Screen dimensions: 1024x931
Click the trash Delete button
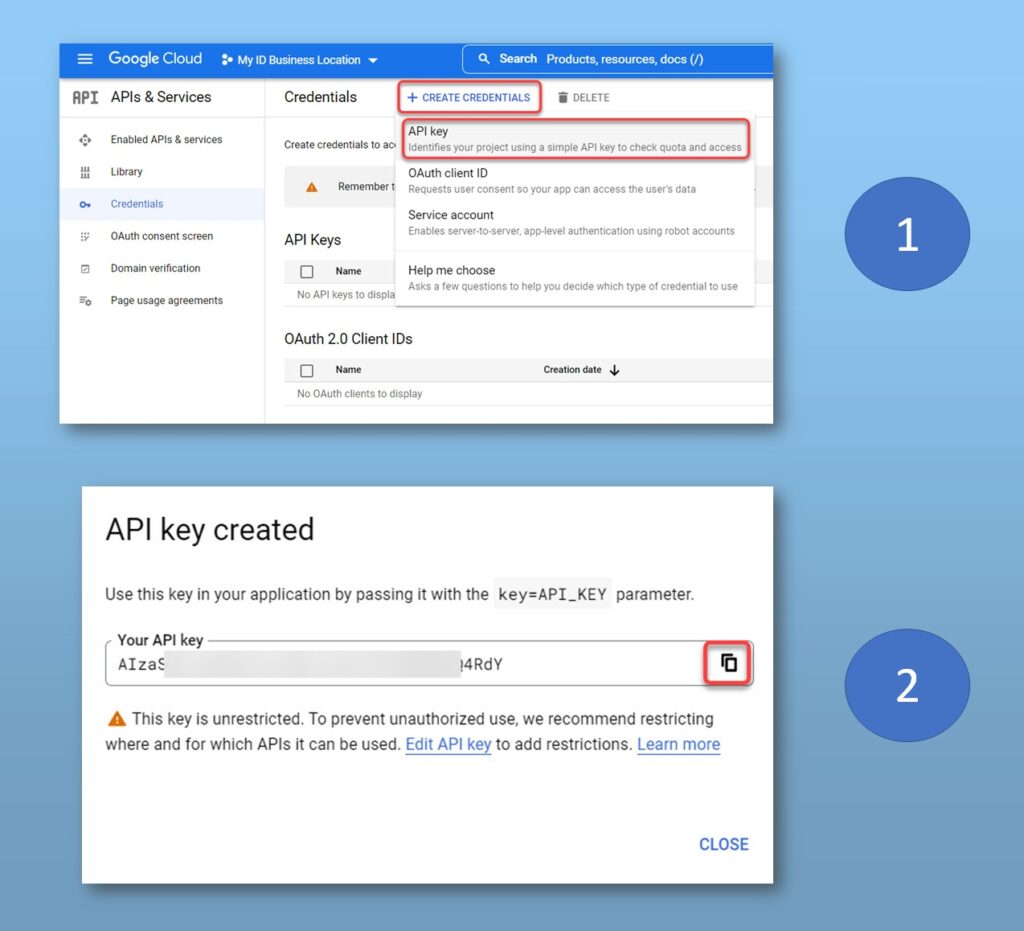(583, 98)
